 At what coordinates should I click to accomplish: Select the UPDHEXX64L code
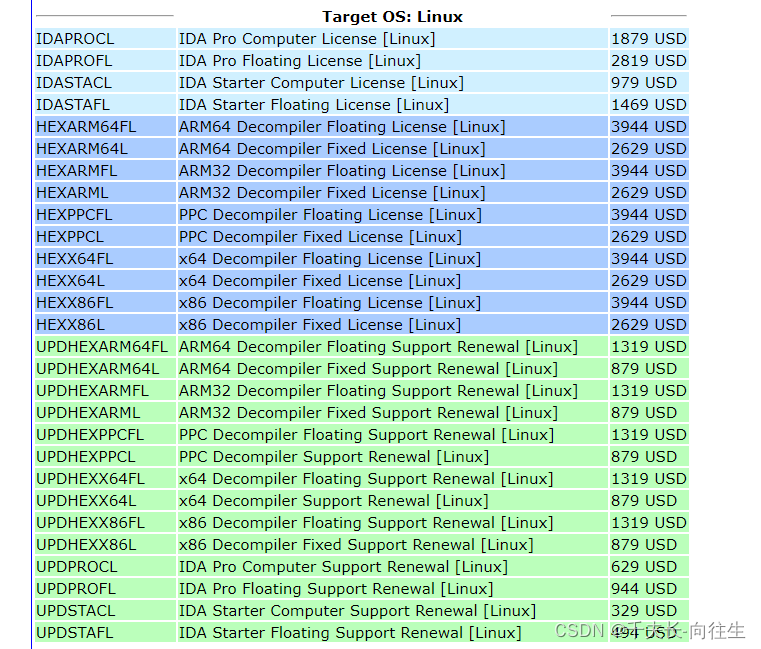(x=86, y=501)
